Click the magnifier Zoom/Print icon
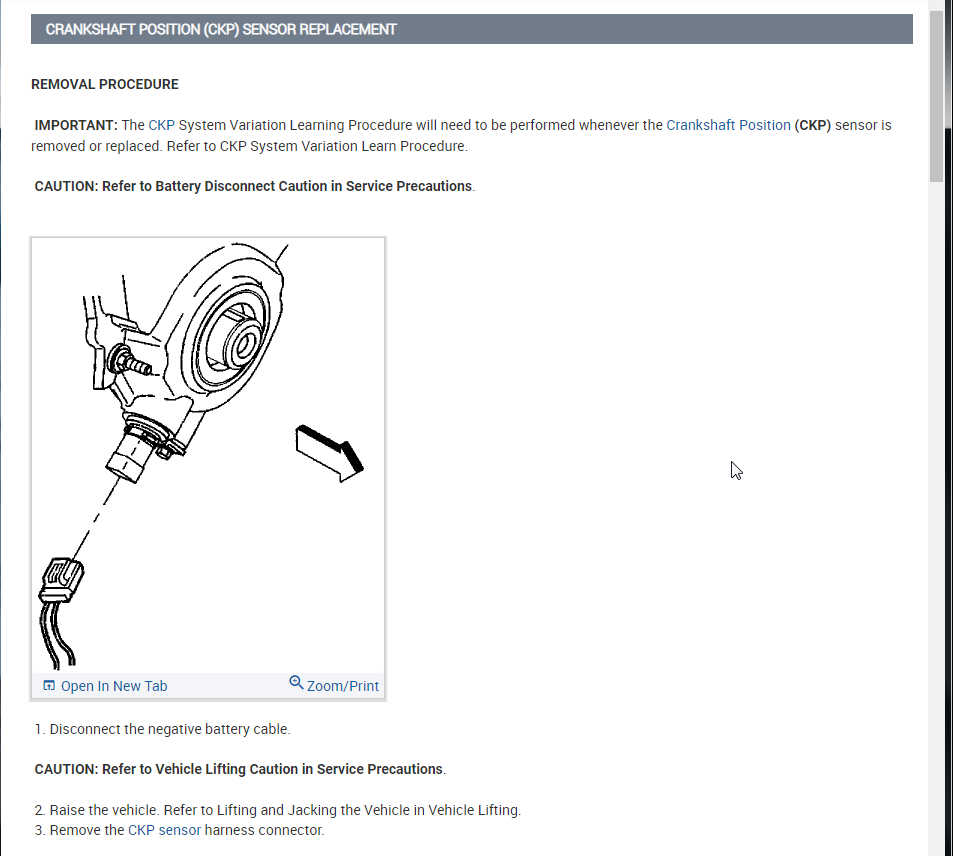953x856 pixels. tap(296, 682)
